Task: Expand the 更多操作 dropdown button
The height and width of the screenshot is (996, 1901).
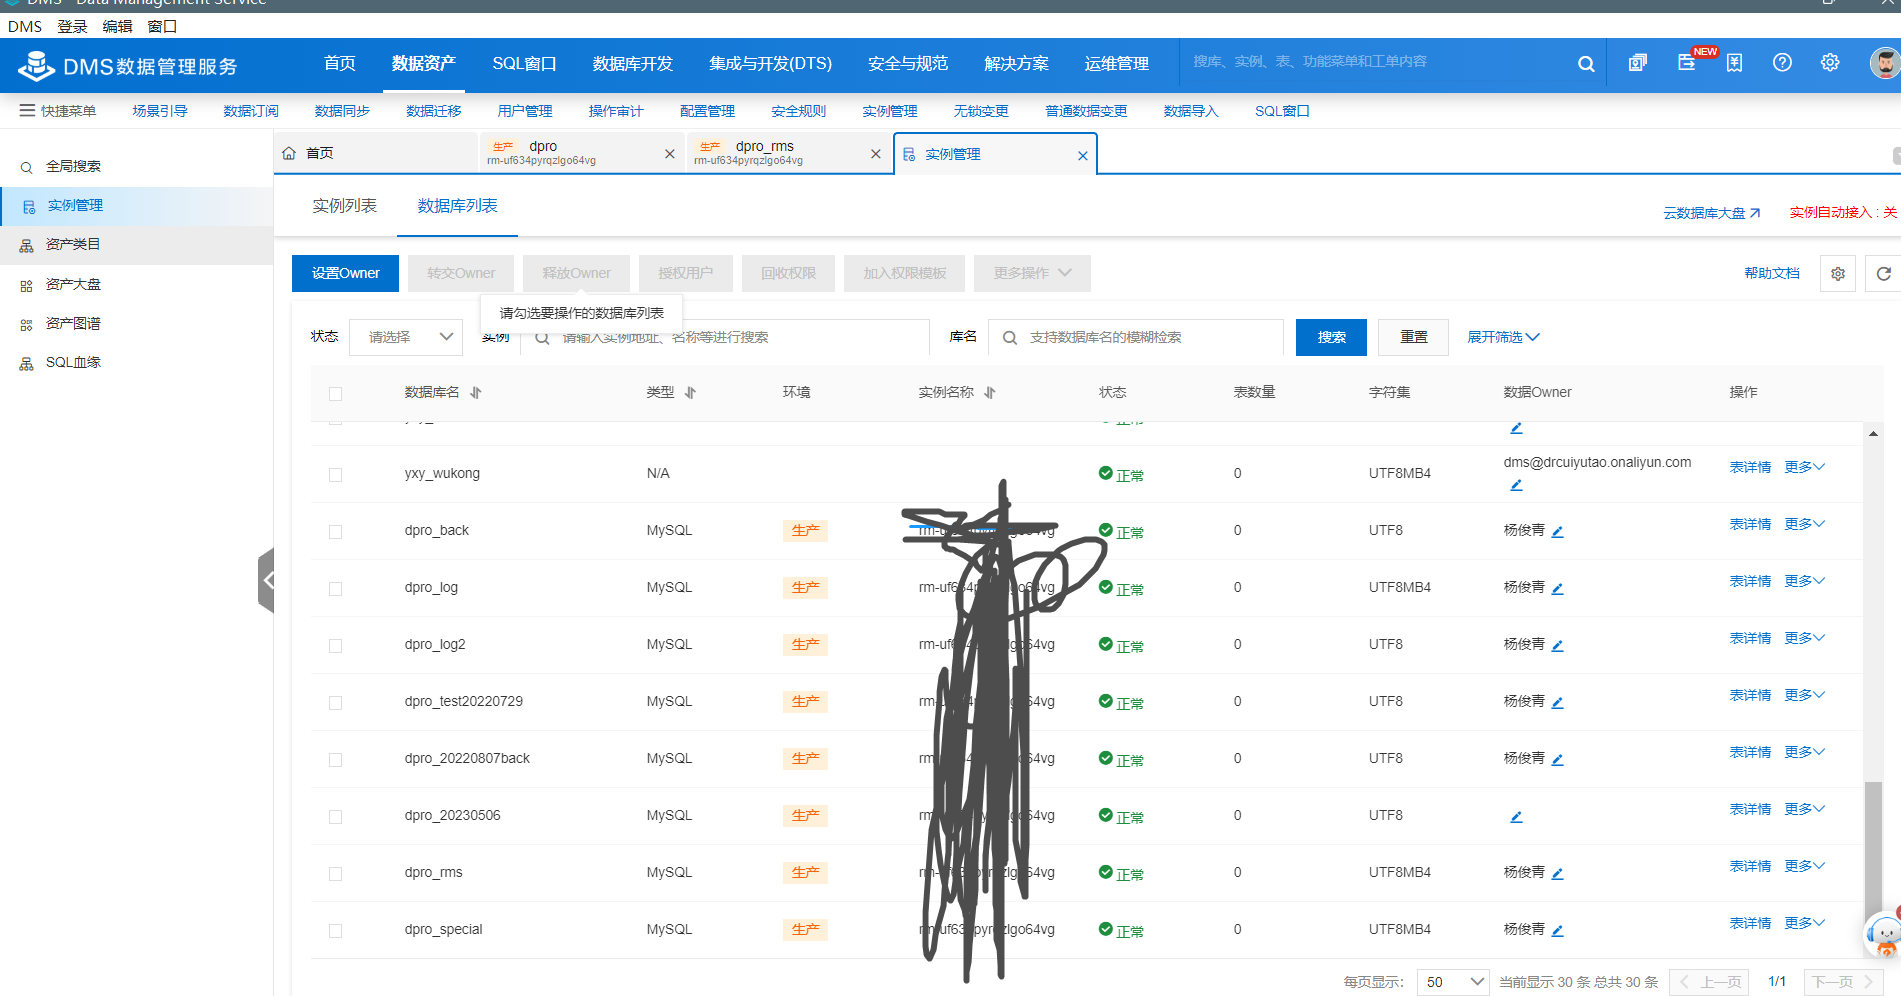Action: (x=1032, y=273)
